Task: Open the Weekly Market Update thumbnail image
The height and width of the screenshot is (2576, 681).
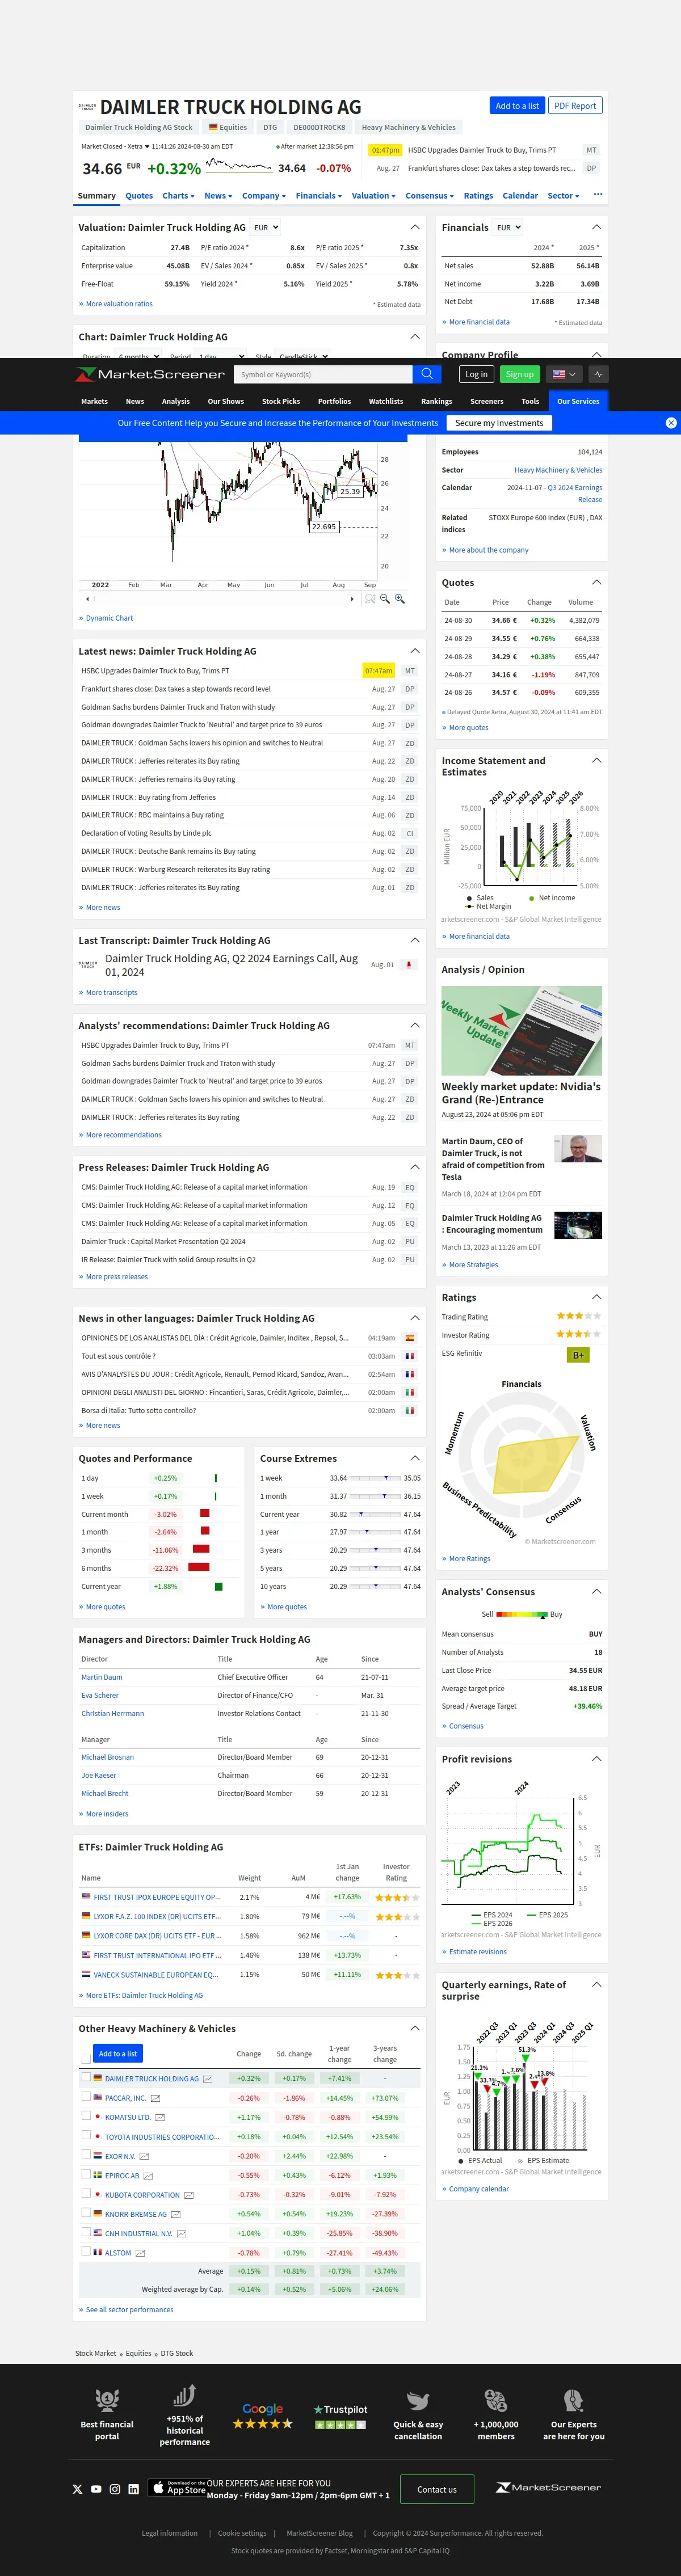Action: 522,1030
